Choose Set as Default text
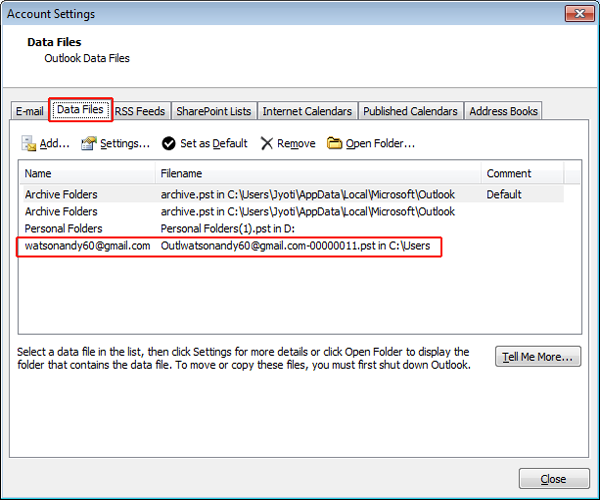The width and height of the screenshot is (600, 500). (x=214, y=143)
